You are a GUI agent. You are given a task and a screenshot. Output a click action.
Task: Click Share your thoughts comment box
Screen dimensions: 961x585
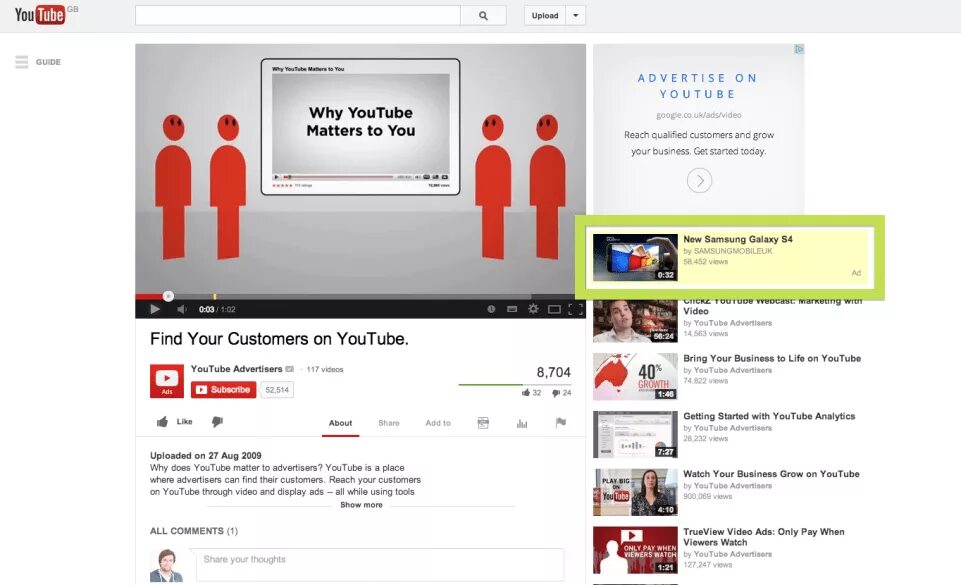(x=380, y=565)
